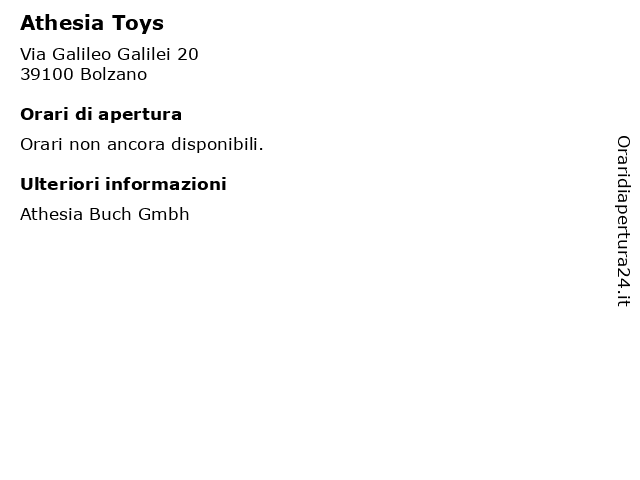Image resolution: width=640 pixels, height=480 pixels.
Task: Click the Orari di apertura heading
Action: (101, 115)
